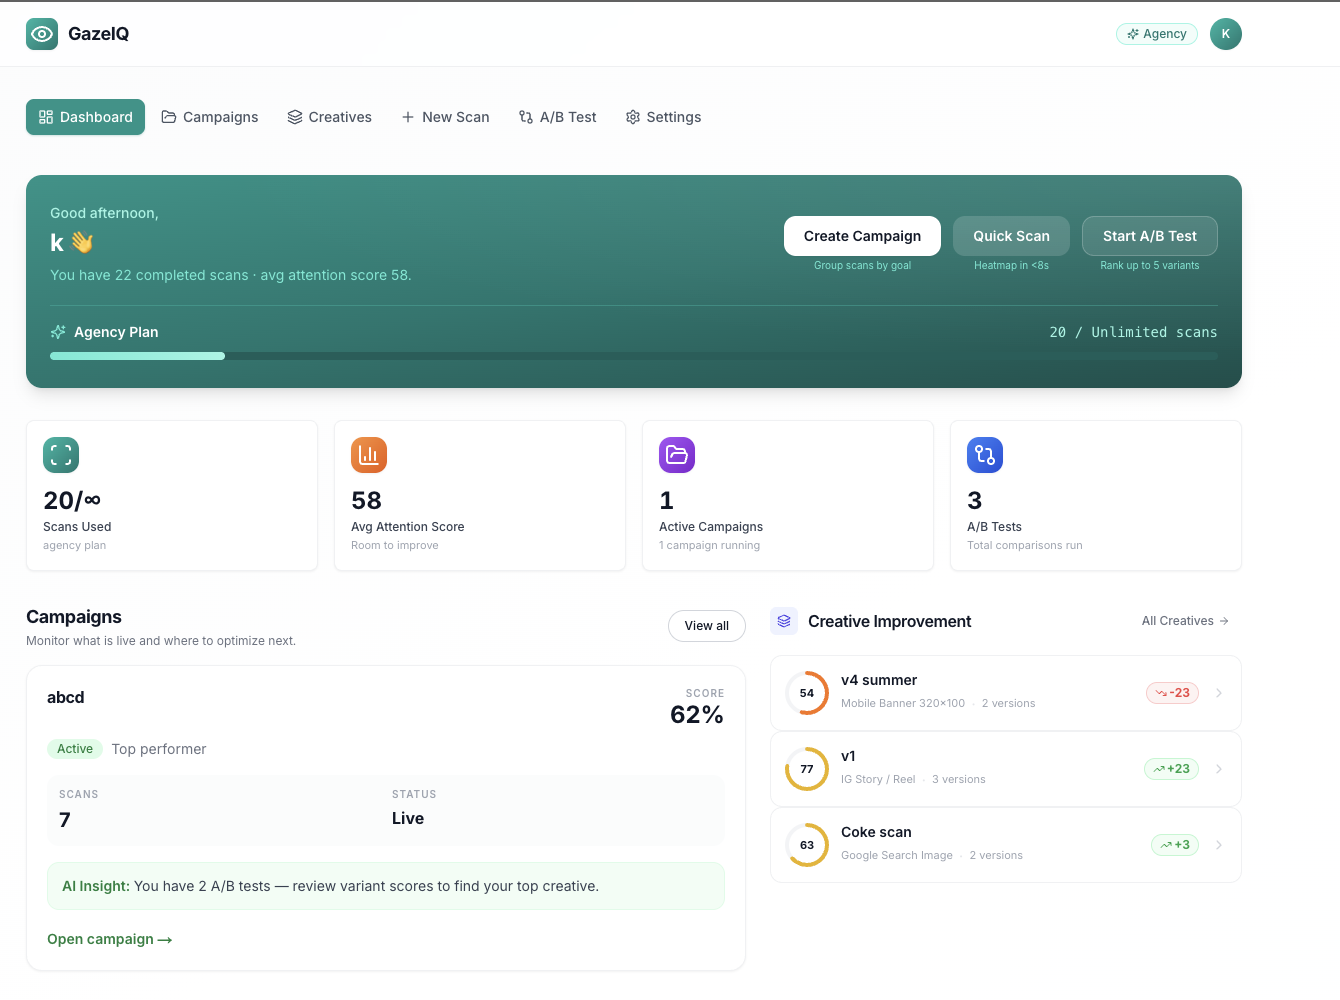The width and height of the screenshot is (1340, 1000).
Task: Open the New Scan tab
Action: (445, 117)
